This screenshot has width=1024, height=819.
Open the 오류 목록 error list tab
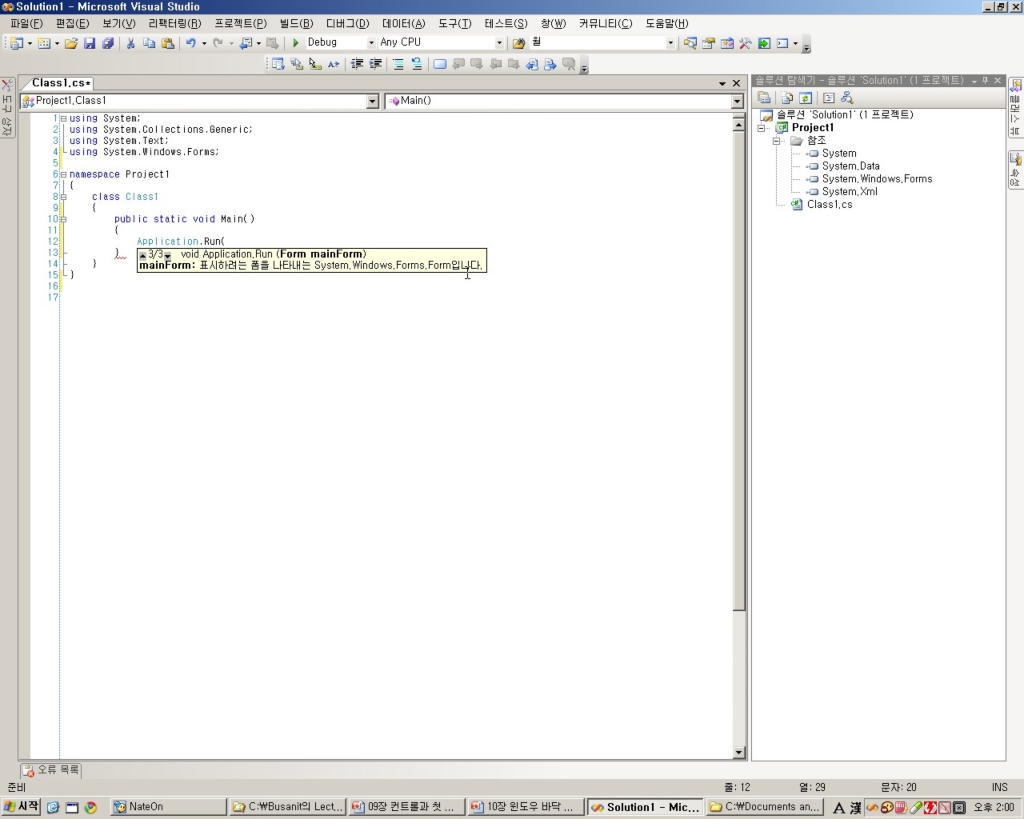tap(51, 770)
